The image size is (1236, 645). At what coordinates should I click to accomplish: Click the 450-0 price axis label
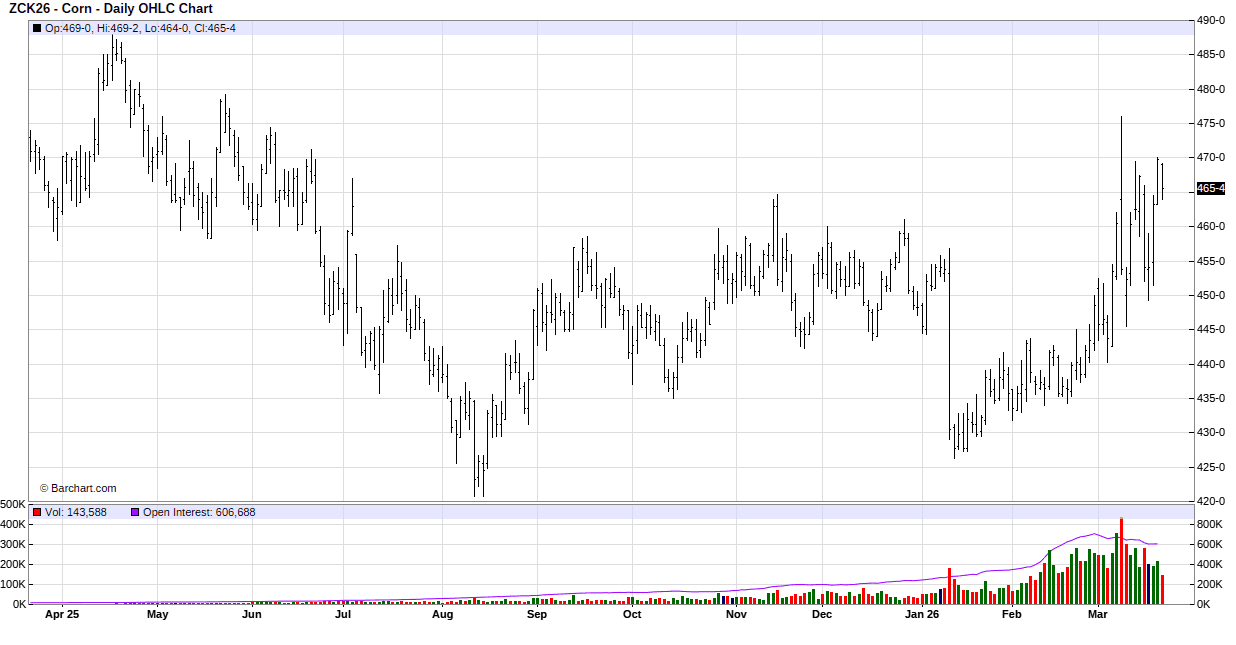point(1211,295)
